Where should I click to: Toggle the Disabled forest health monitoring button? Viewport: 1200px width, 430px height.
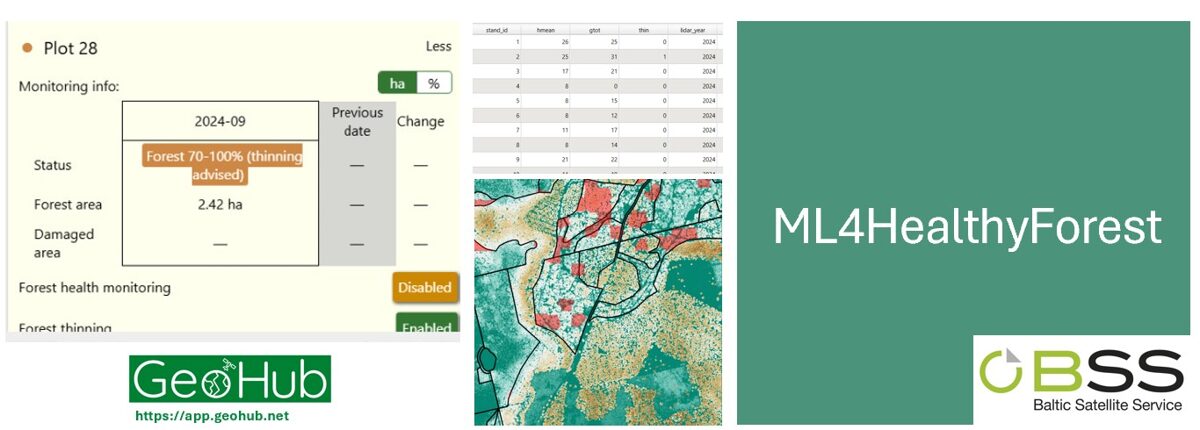pyautogui.click(x=425, y=288)
